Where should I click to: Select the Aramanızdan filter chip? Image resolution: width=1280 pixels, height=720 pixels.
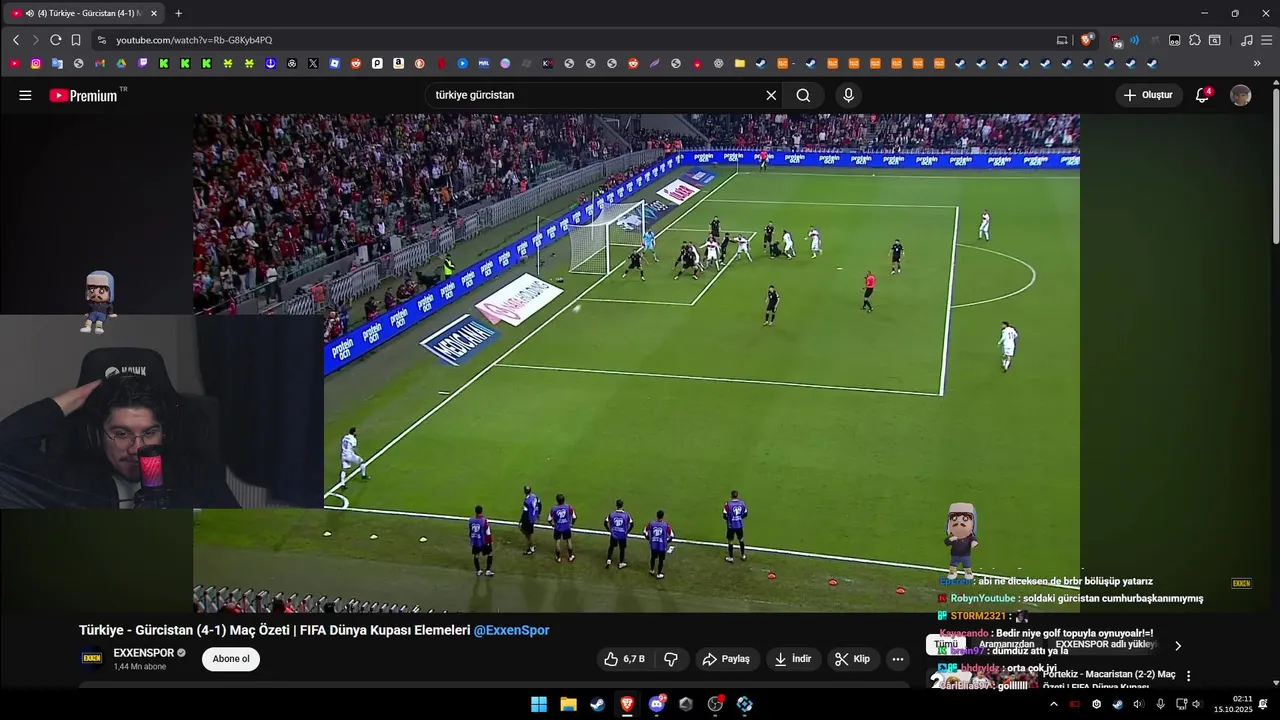[1006, 645]
